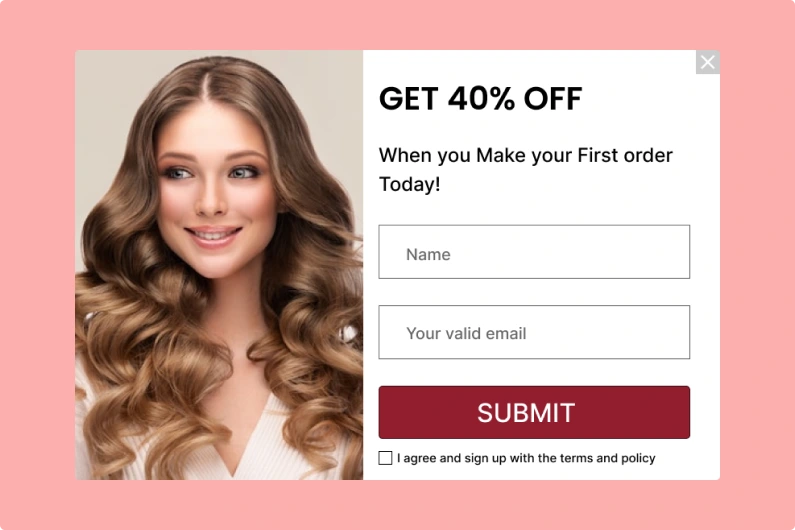This screenshot has width=795, height=530.
Task: Click the 'When you Make your First order' text
Action: pyautogui.click(x=526, y=155)
